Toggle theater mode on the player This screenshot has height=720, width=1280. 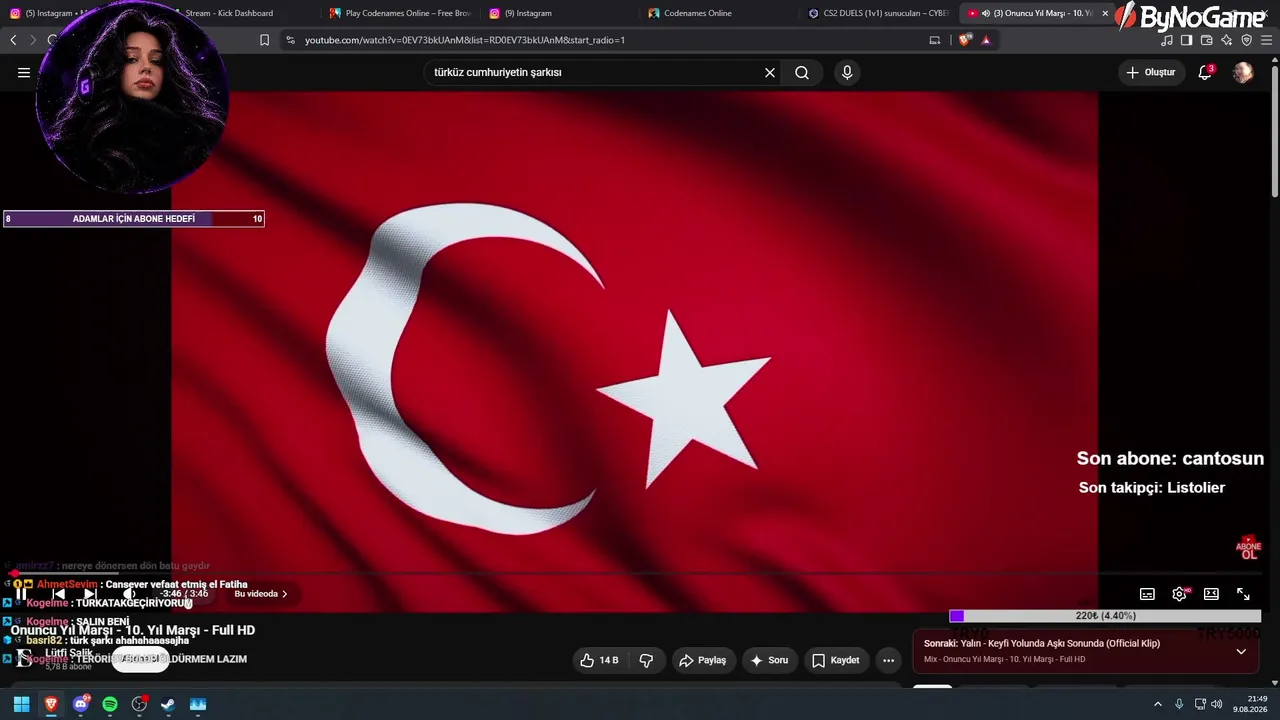(x=1211, y=594)
